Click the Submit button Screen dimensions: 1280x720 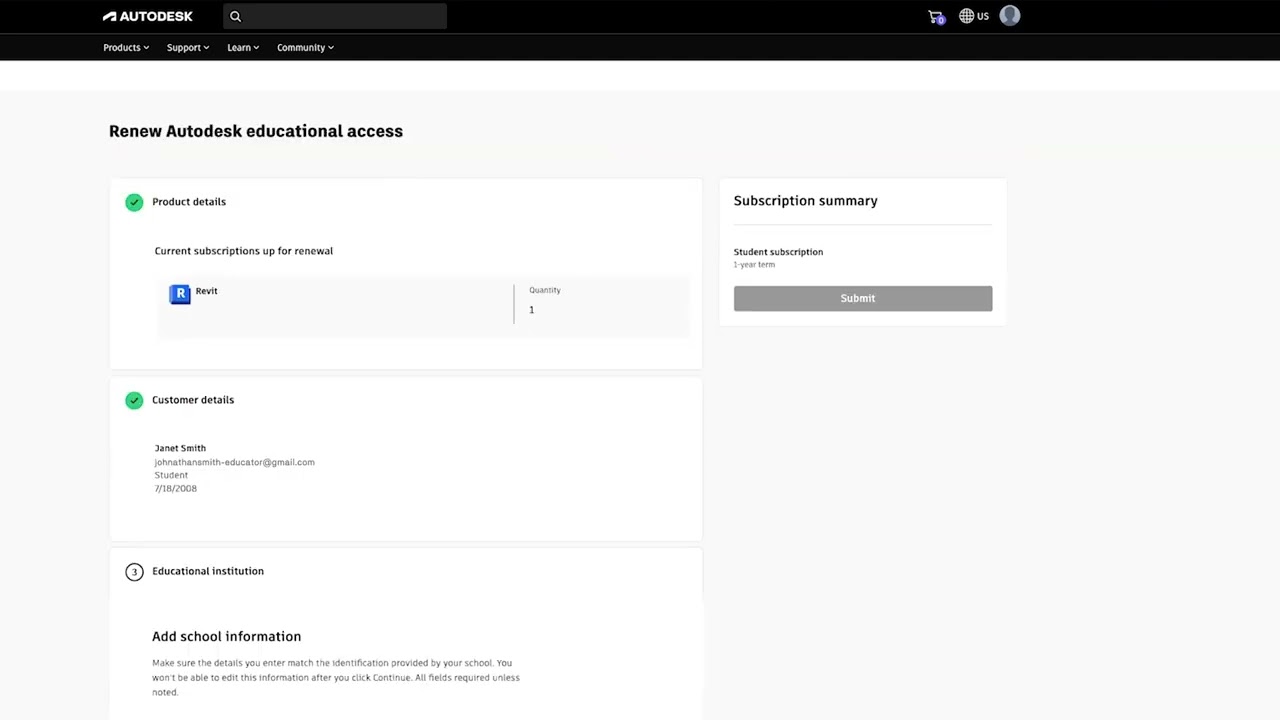863,298
